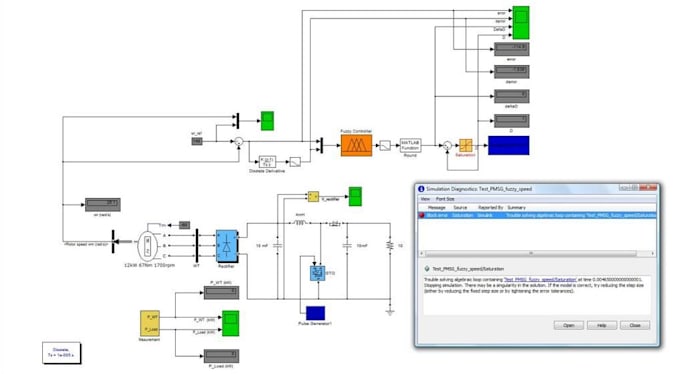Screen dimensions: 680x374
Task: Open the Font Size menu in Simulation Diagnostics
Action: (445, 199)
